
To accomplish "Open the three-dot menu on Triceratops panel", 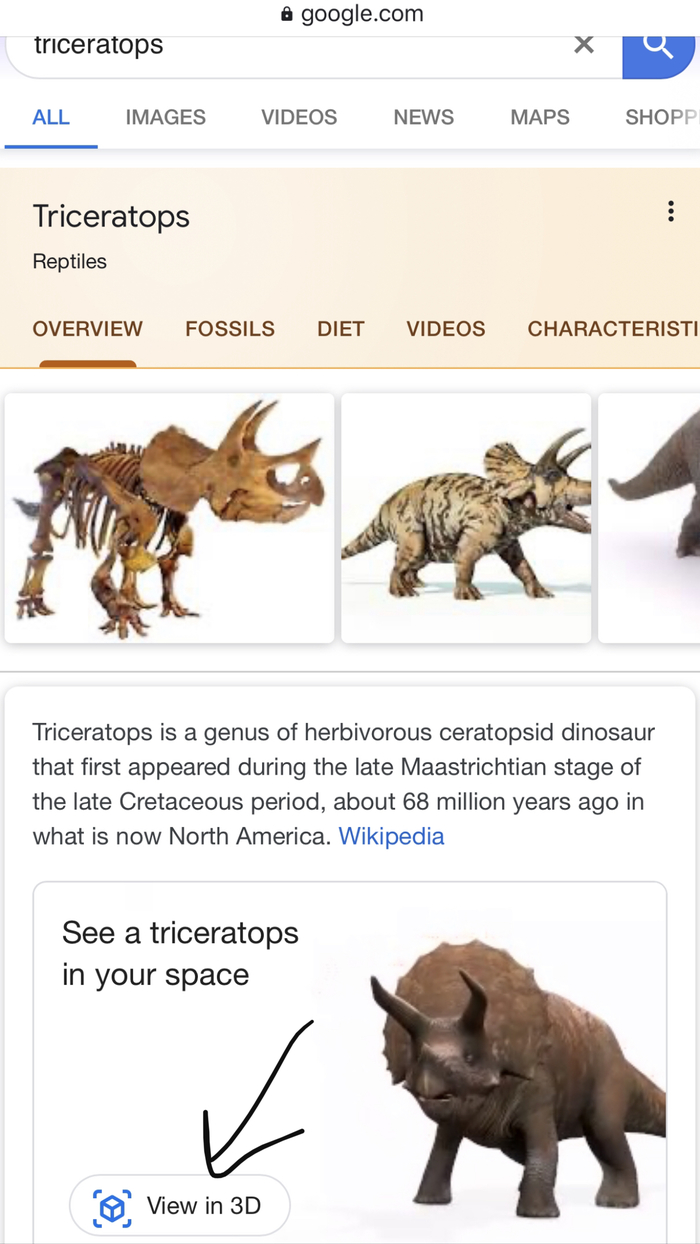I will point(670,211).
